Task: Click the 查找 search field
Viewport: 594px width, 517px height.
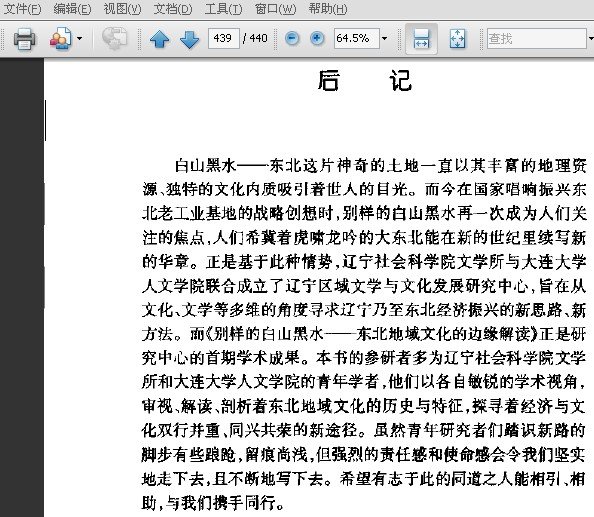Action: [536, 38]
